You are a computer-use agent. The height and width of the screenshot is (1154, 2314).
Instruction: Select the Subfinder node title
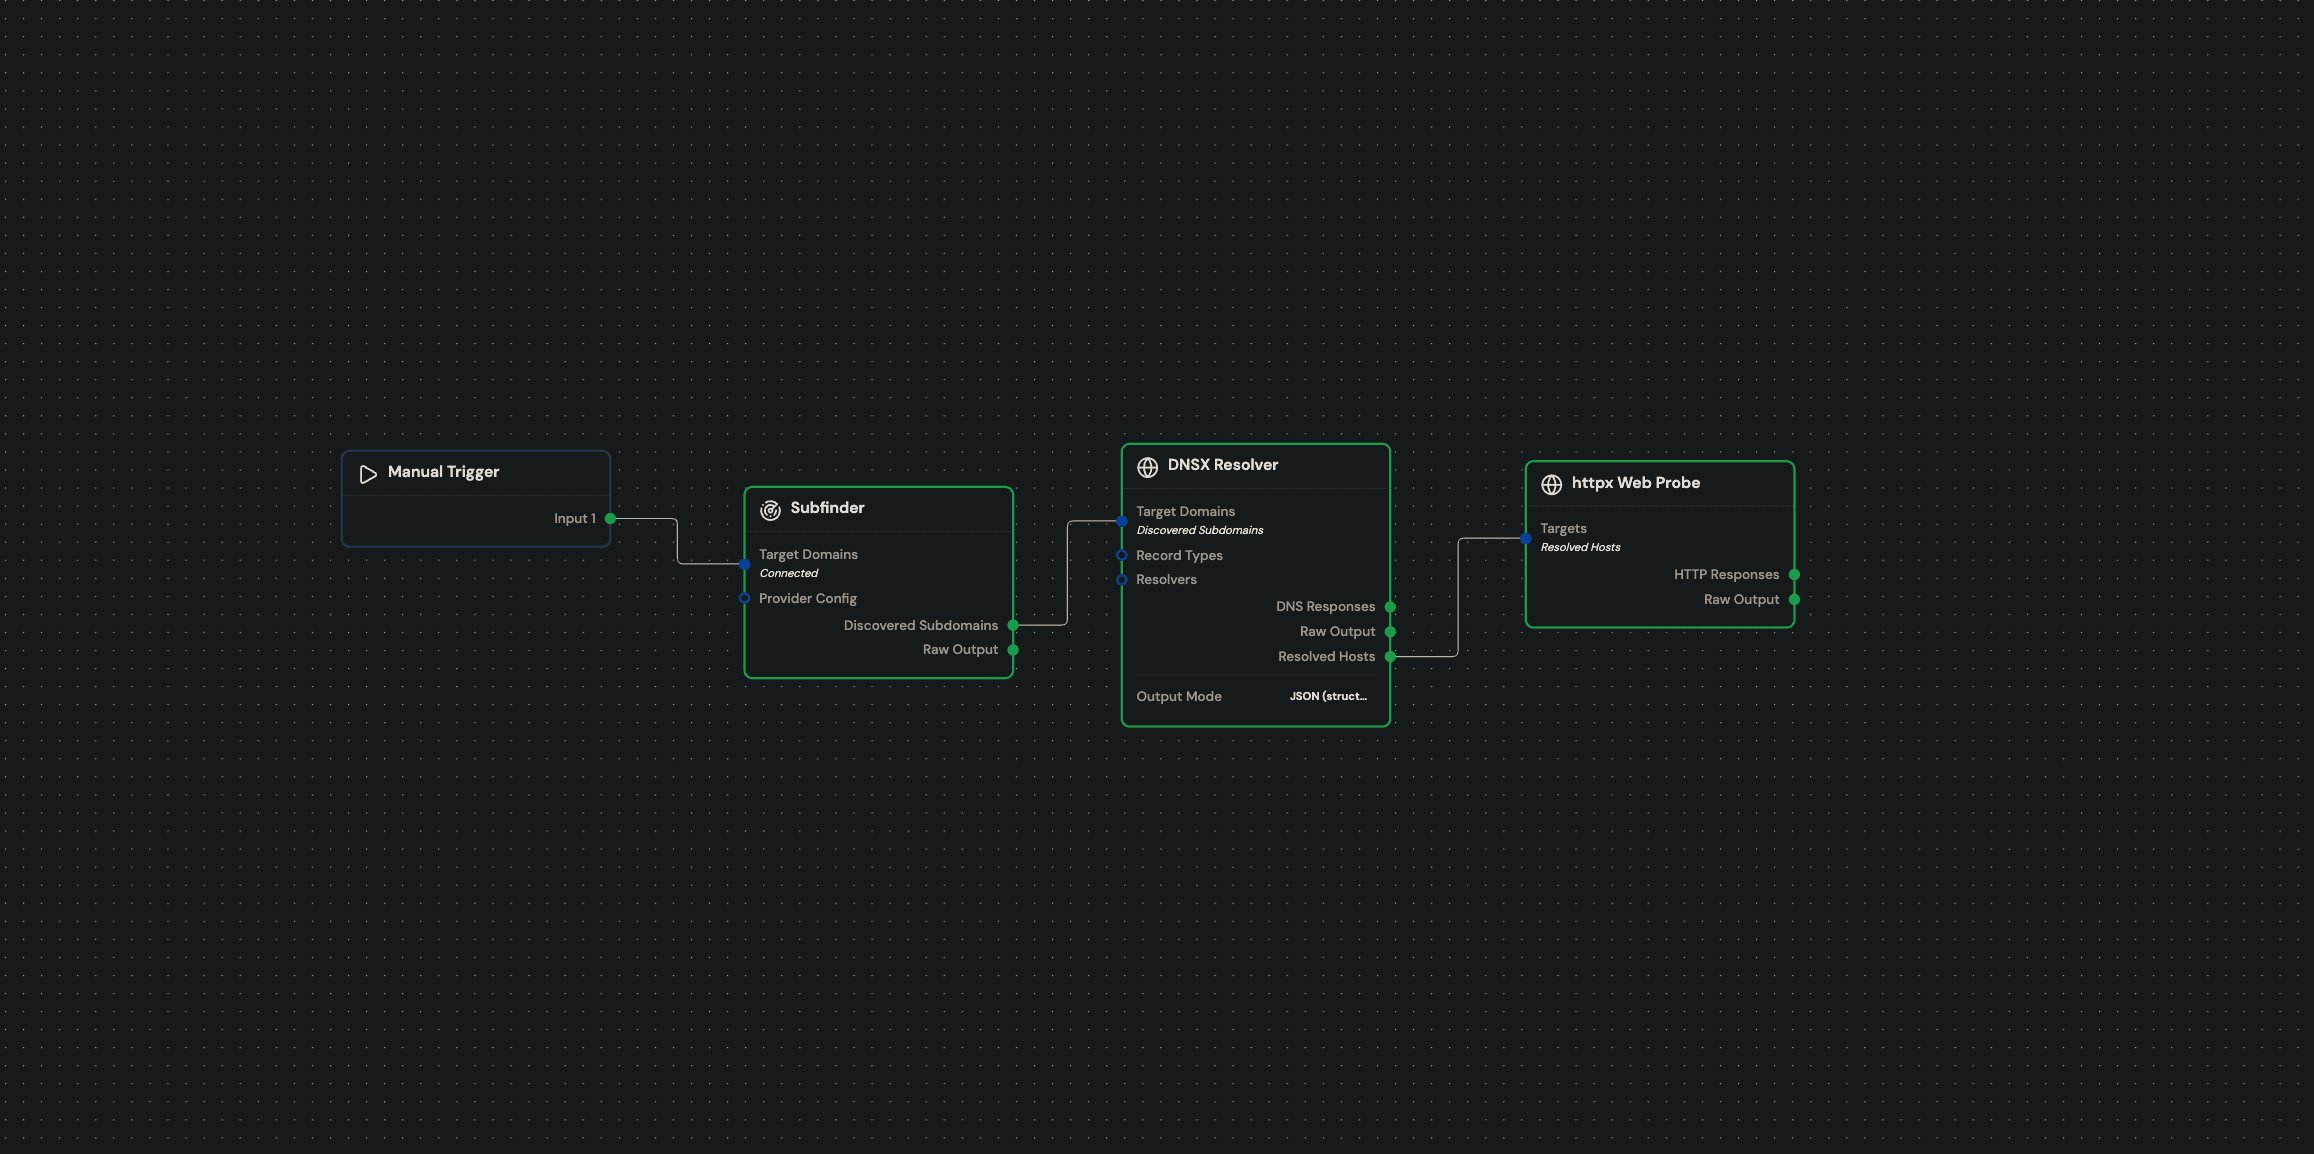pyautogui.click(x=827, y=508)
